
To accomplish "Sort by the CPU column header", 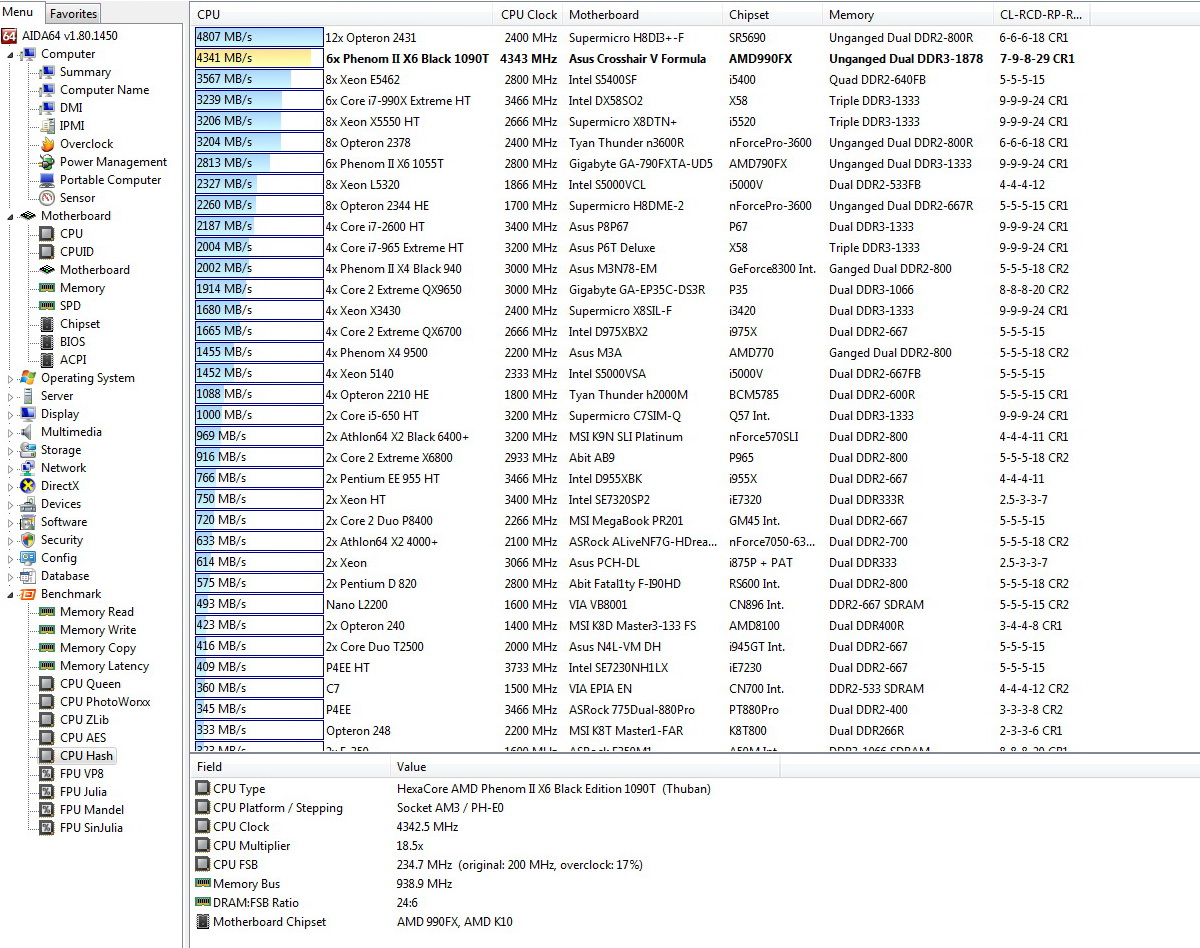I will click(x=342, y=15).
